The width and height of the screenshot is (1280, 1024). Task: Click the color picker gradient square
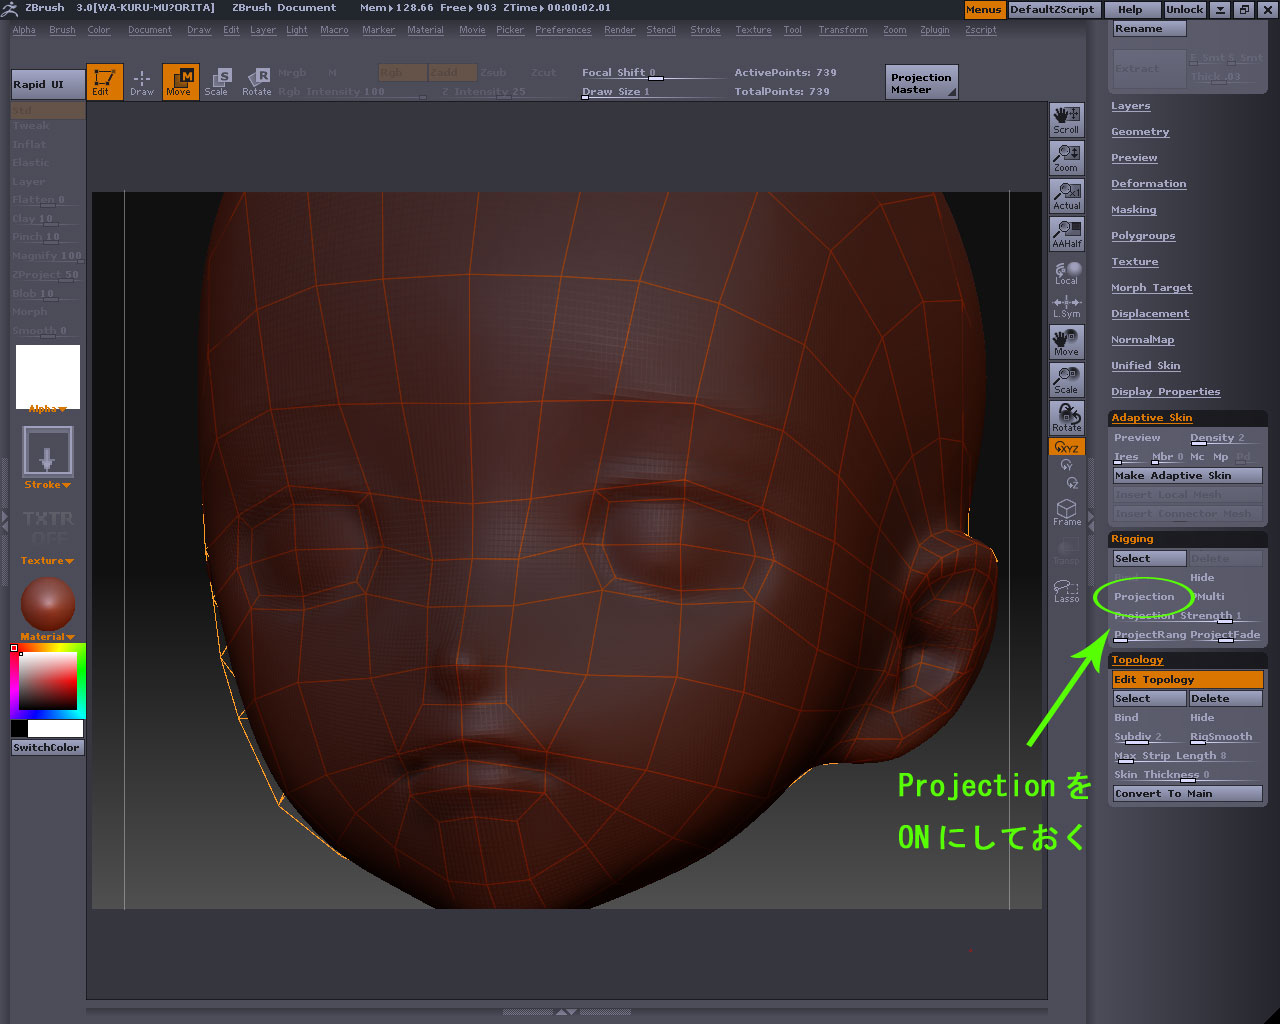pos(48,681)
